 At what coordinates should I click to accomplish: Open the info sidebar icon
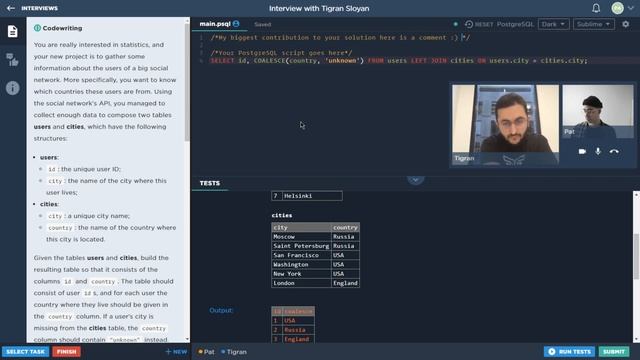(x=13, y=88)
